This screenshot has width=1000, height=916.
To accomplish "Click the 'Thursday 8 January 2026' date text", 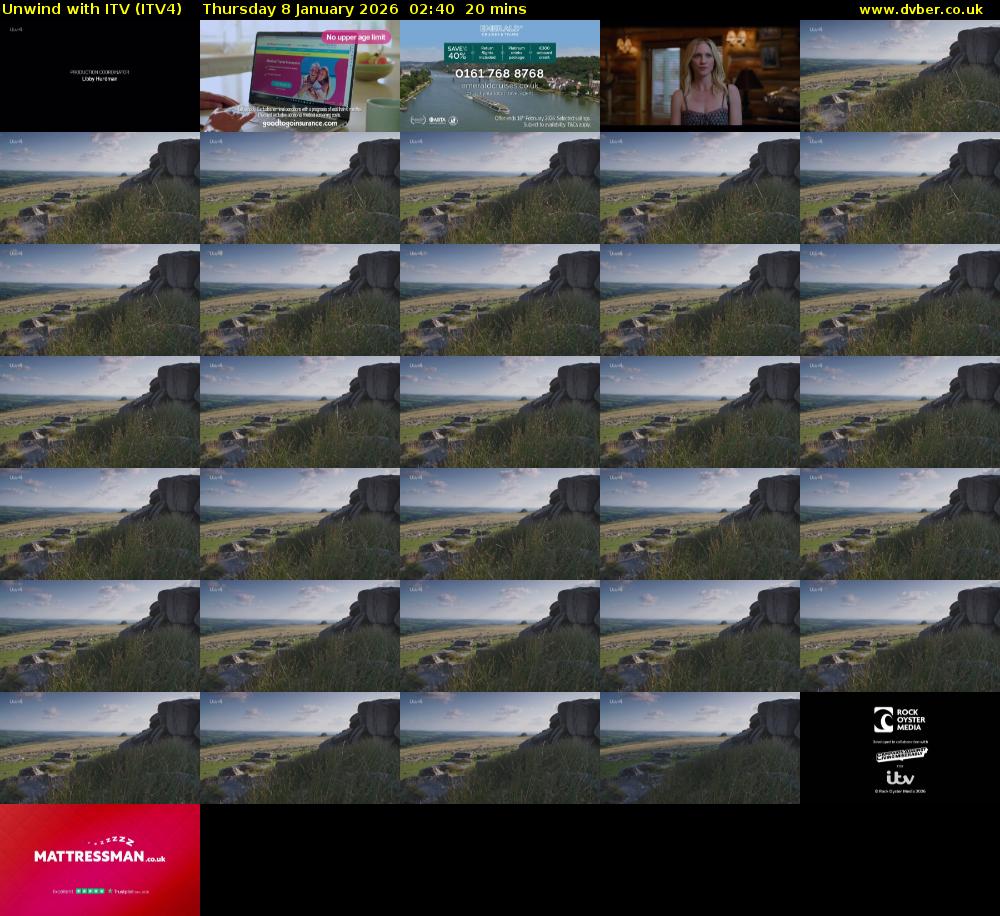I will point(299,9).
